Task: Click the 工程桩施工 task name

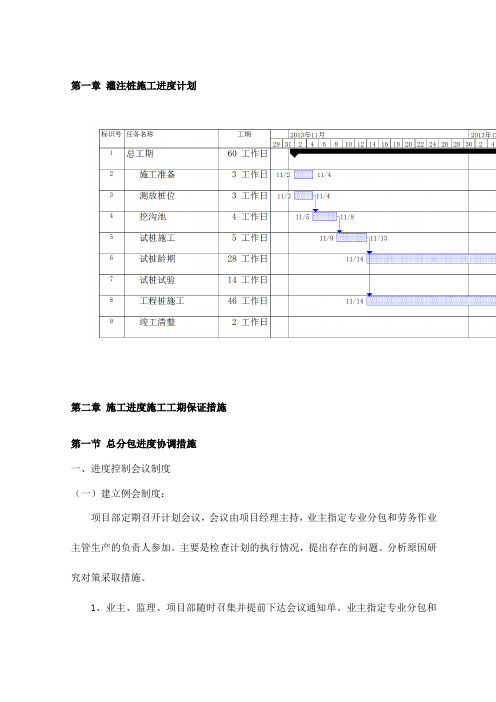Action: tap(162, 301)
